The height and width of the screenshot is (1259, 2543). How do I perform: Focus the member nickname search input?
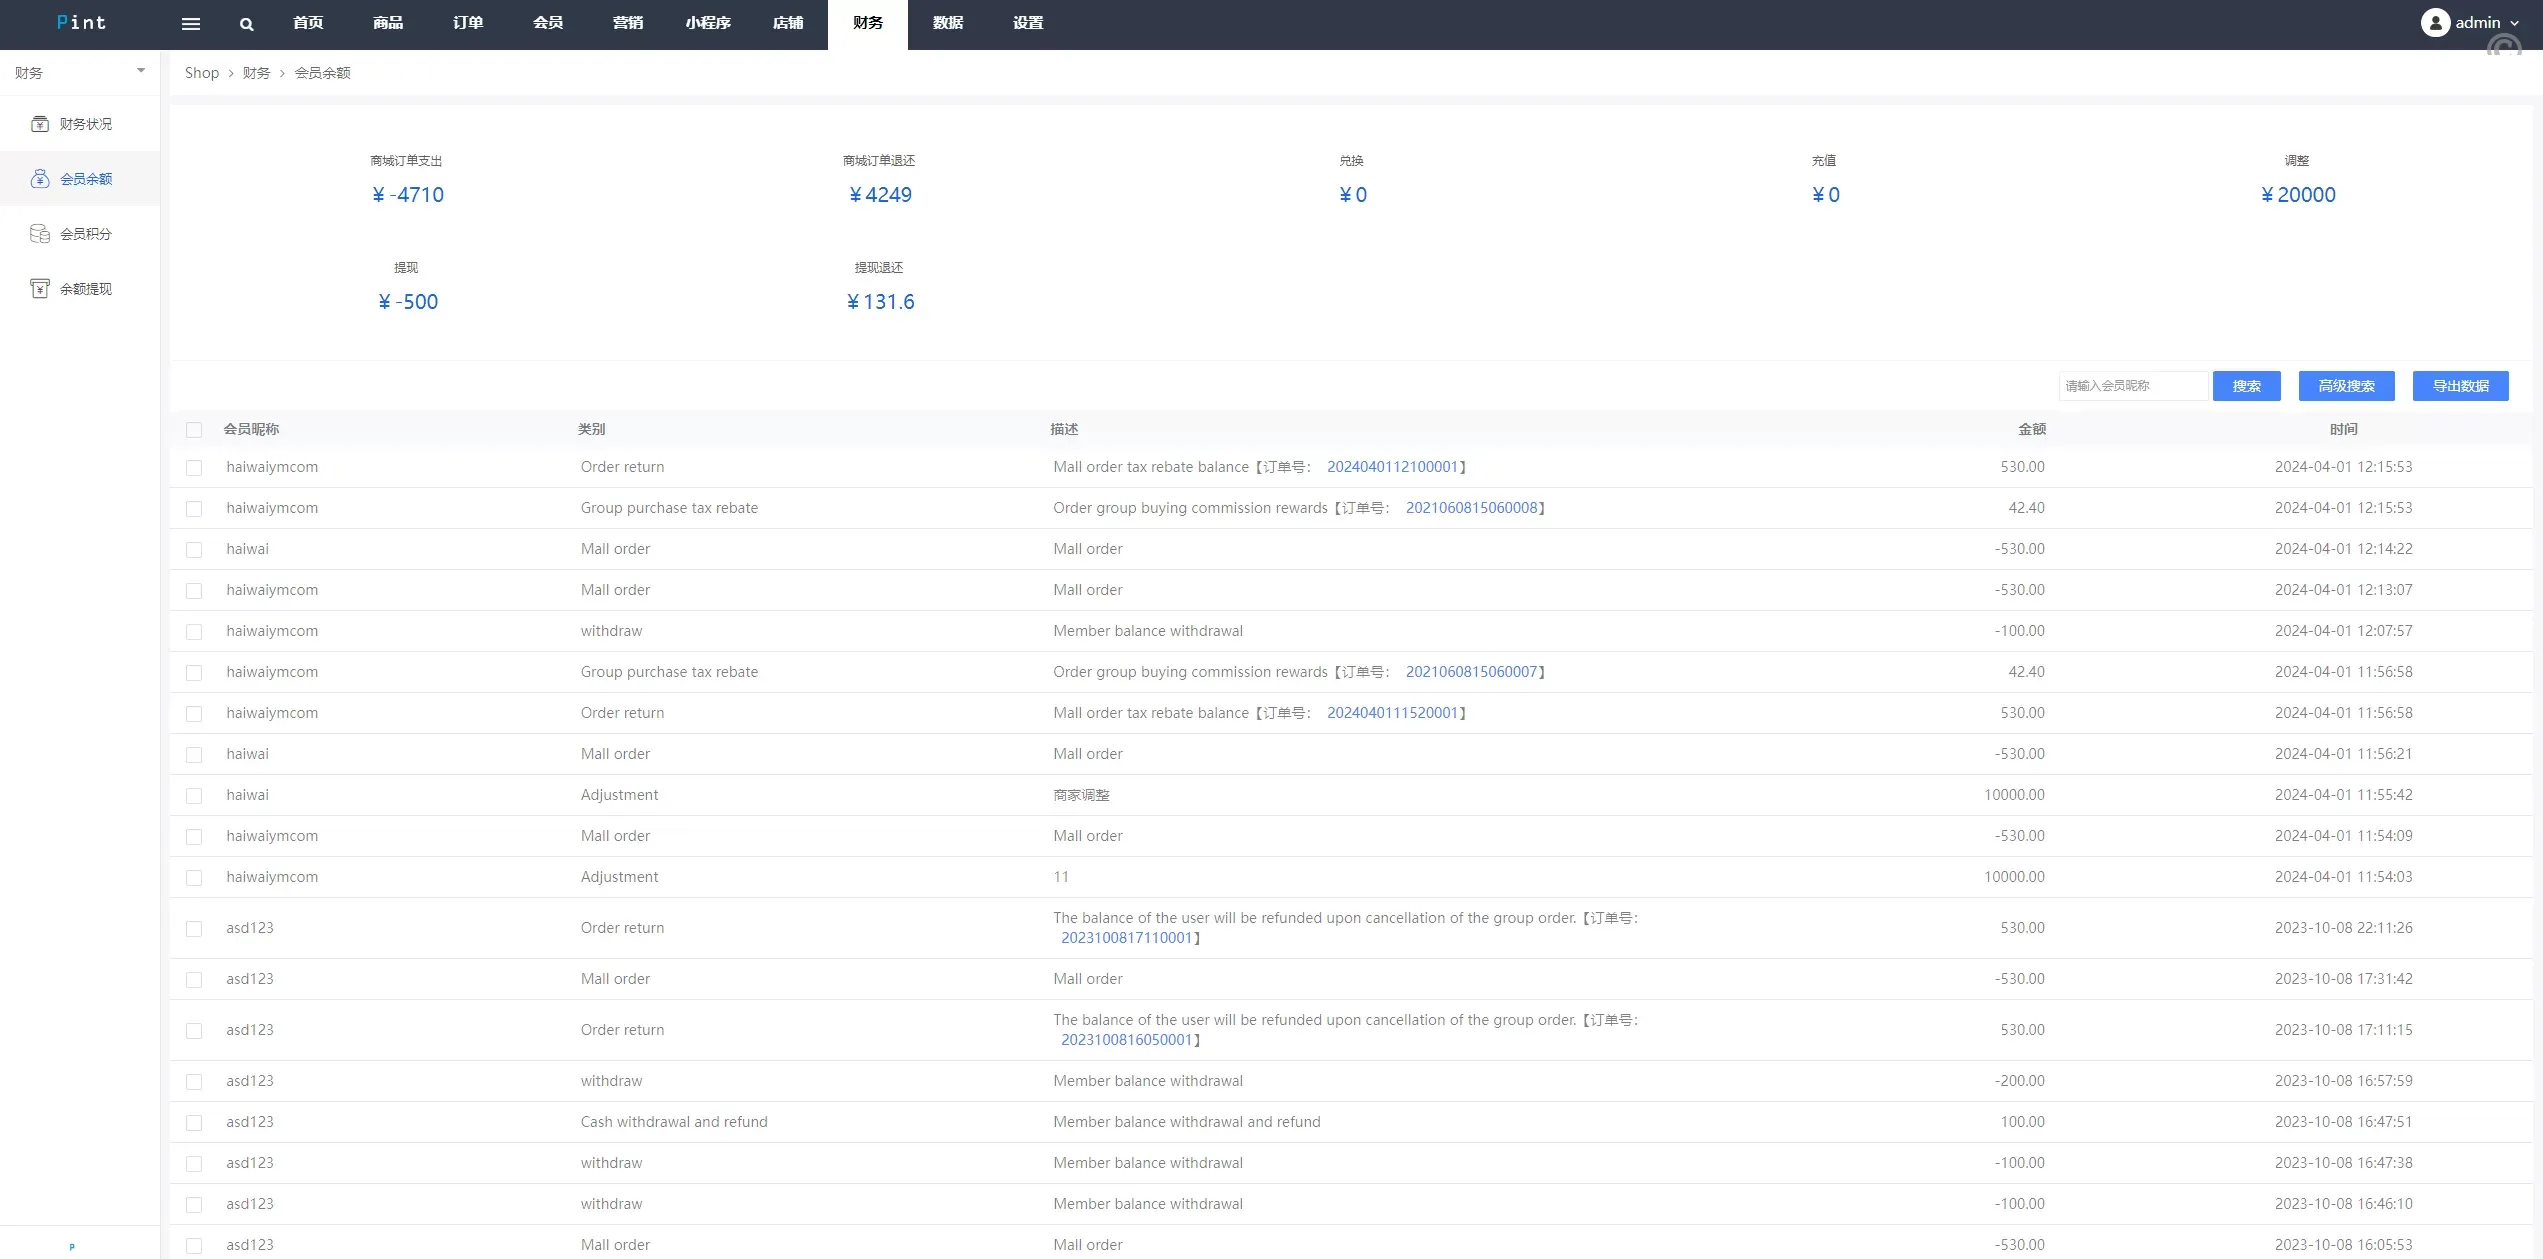point(2132,386)
